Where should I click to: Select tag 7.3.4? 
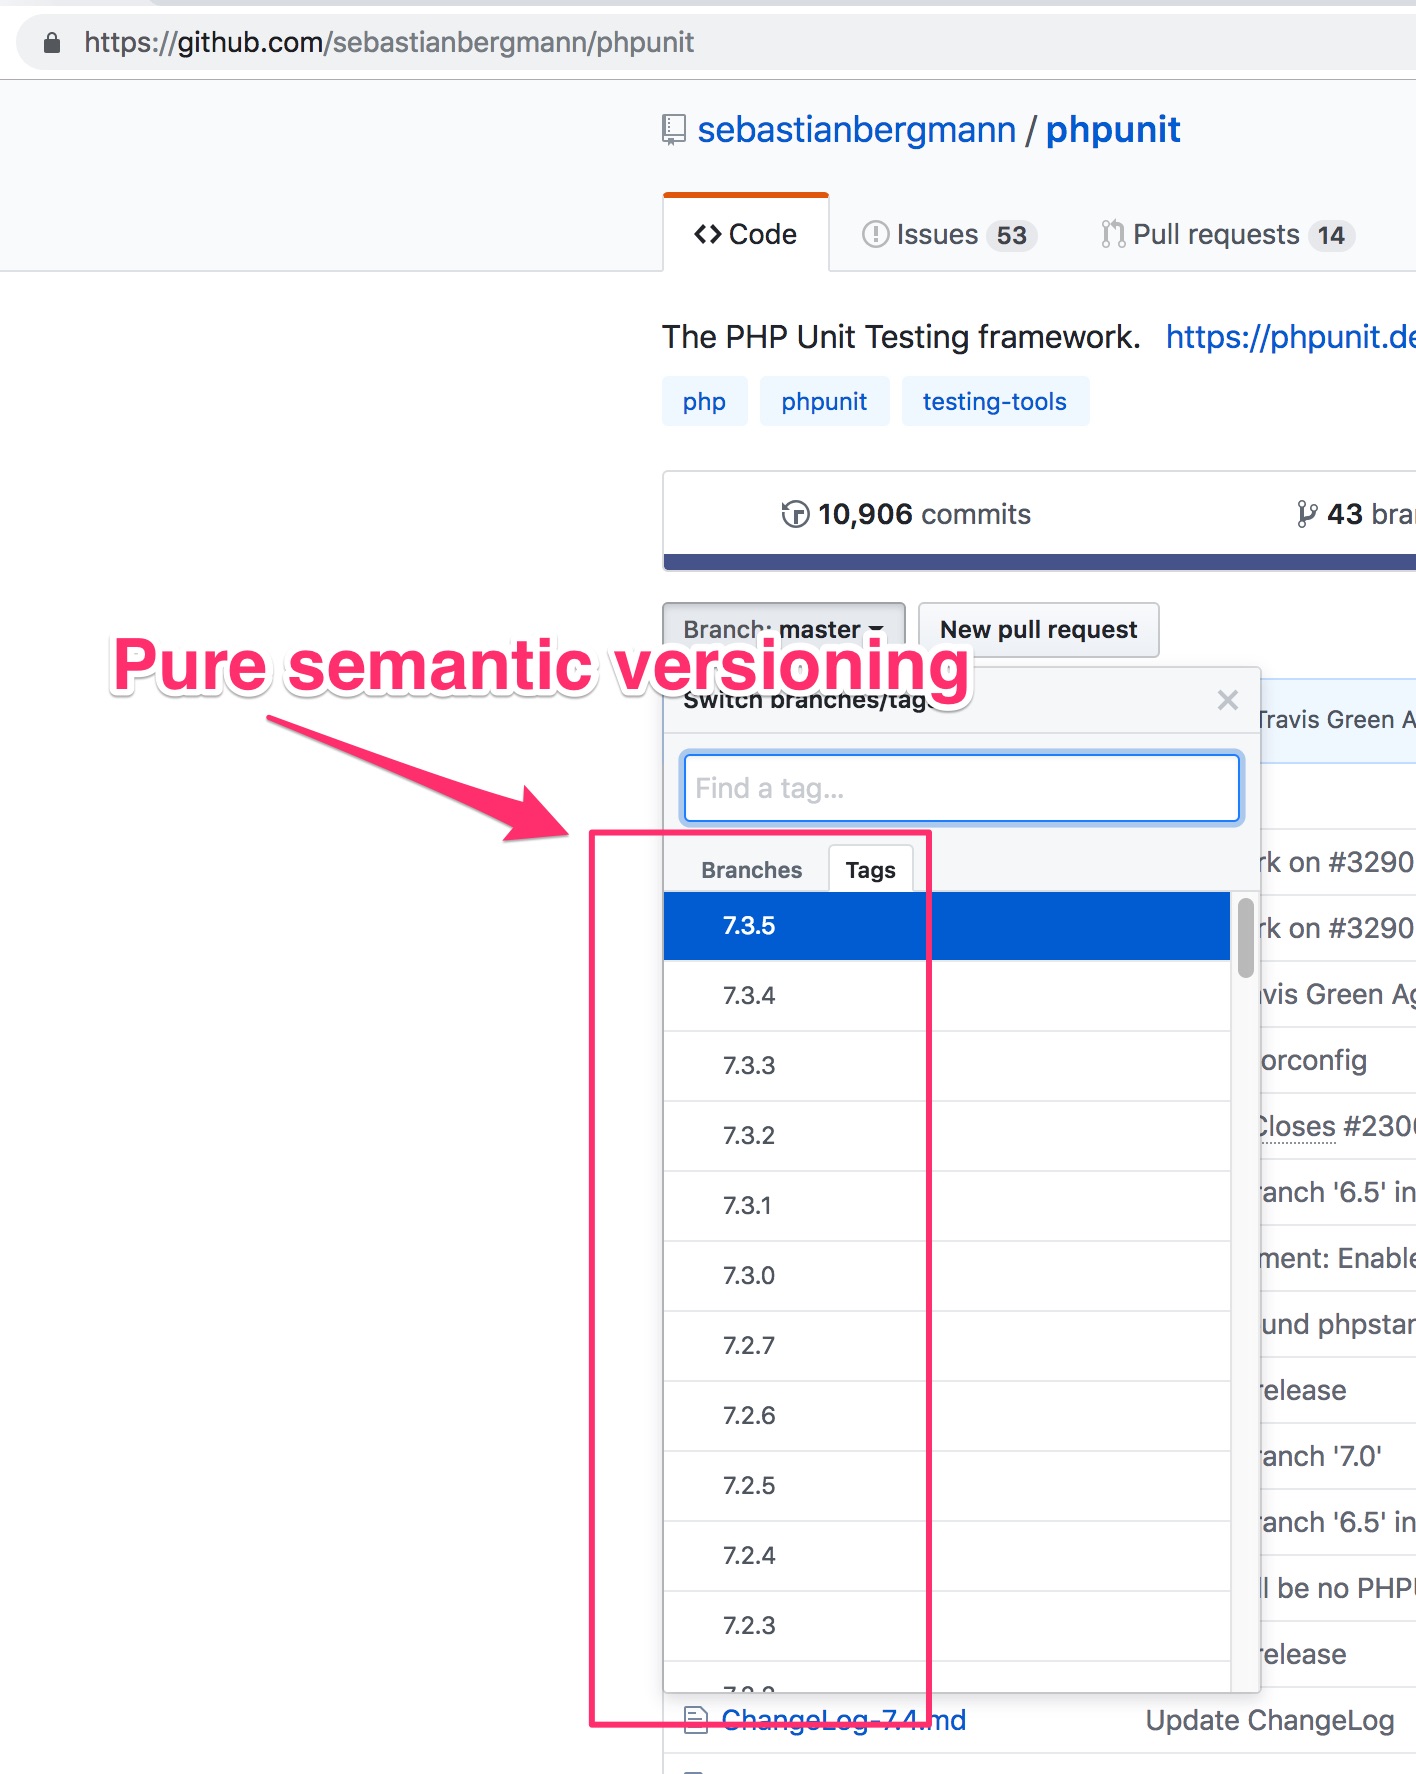click(x=946, y=996)
